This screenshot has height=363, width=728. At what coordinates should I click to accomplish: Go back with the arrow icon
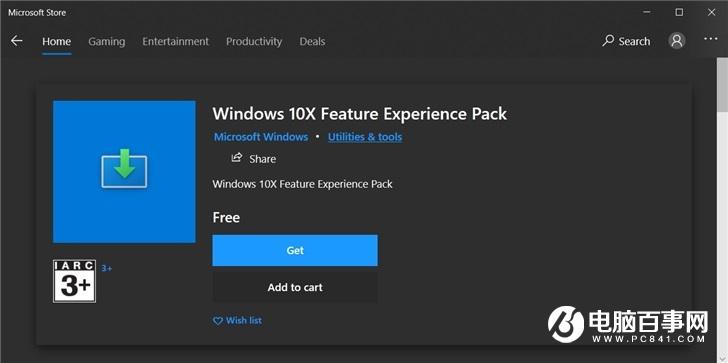[17, 41]
